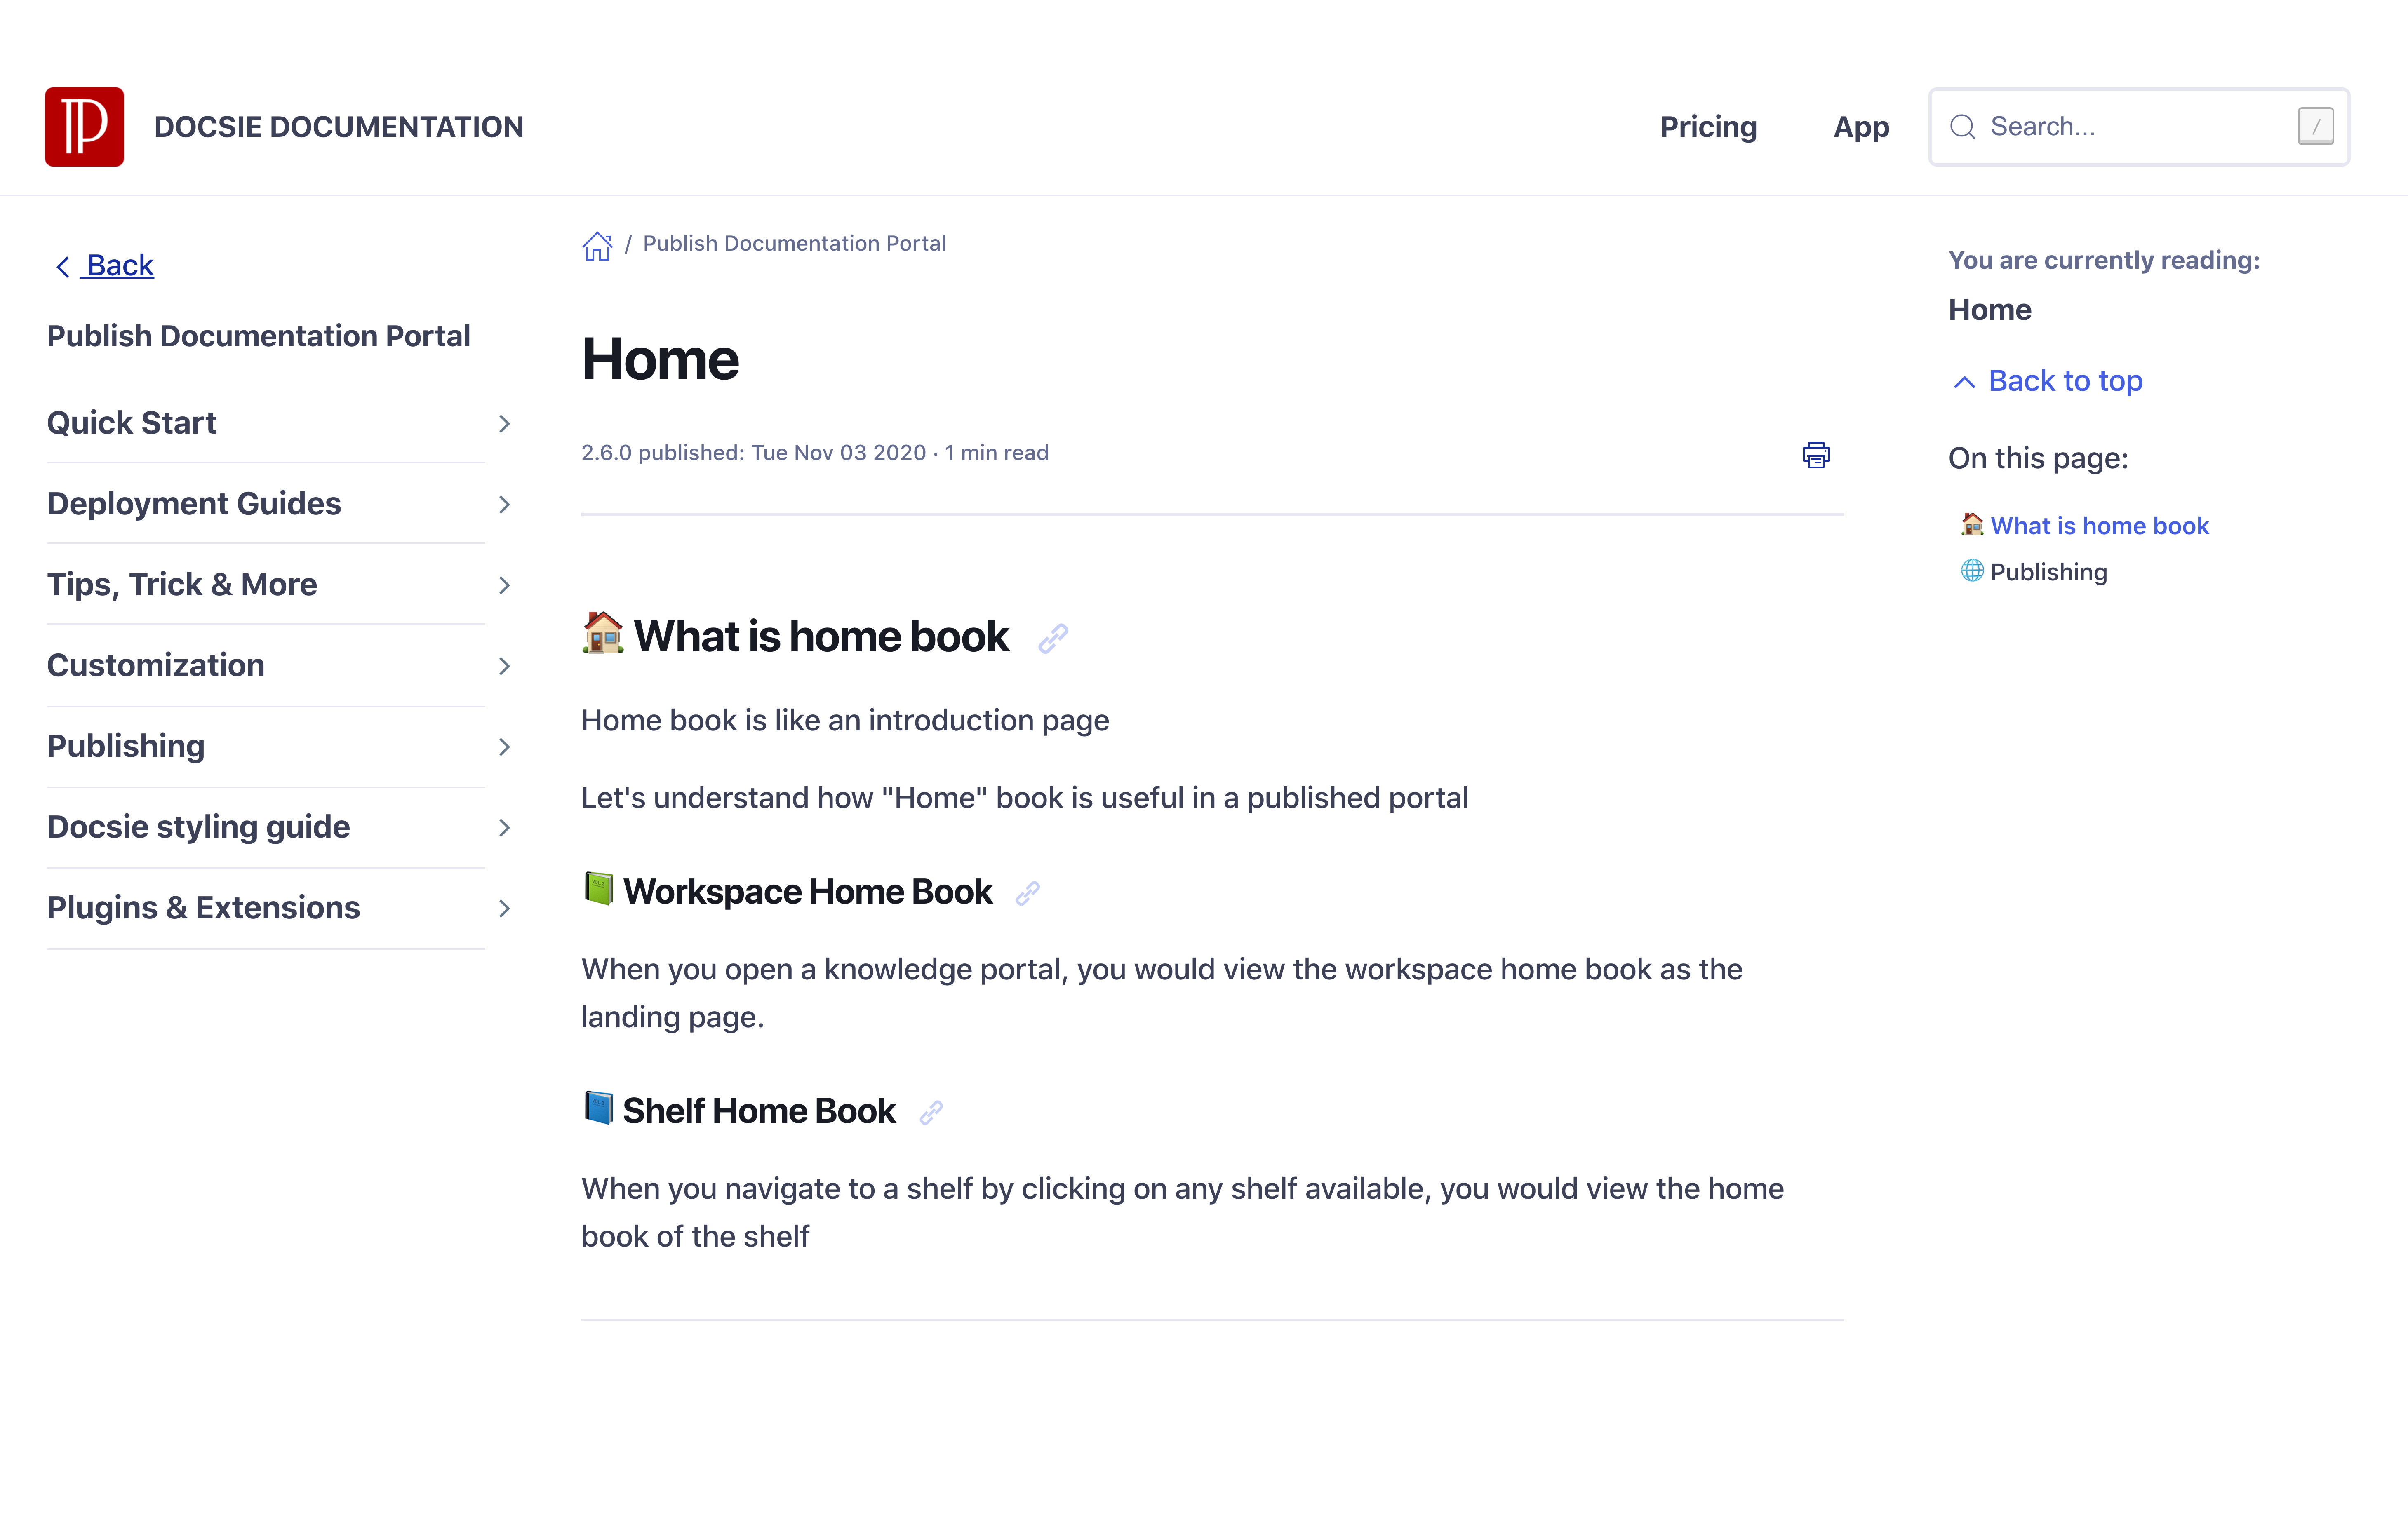
Task: Expand the Tips, Trick & More chevron
Action: [504, 585]
